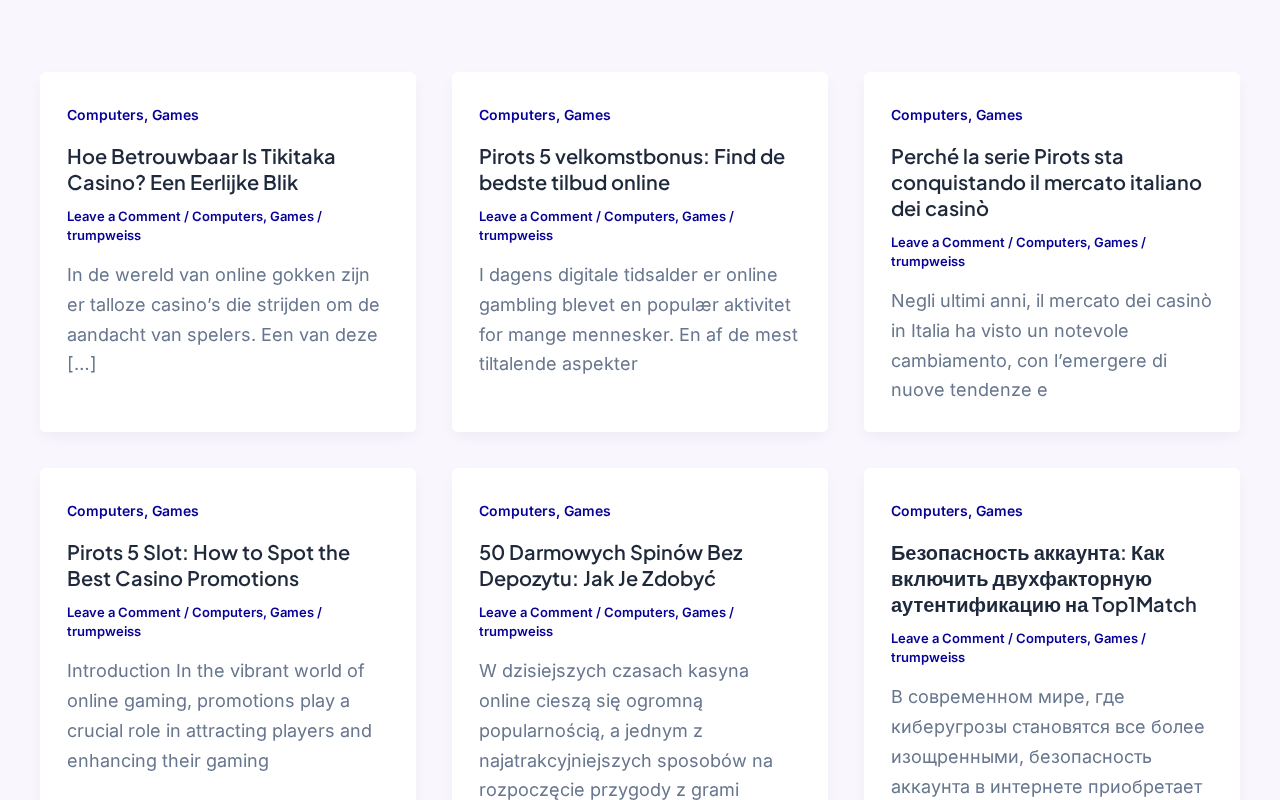Open the Pirots 5 velkomstbonus article title
This screenshot has height=800, width=1280.
pyautogui.click(x=632, y=169)
